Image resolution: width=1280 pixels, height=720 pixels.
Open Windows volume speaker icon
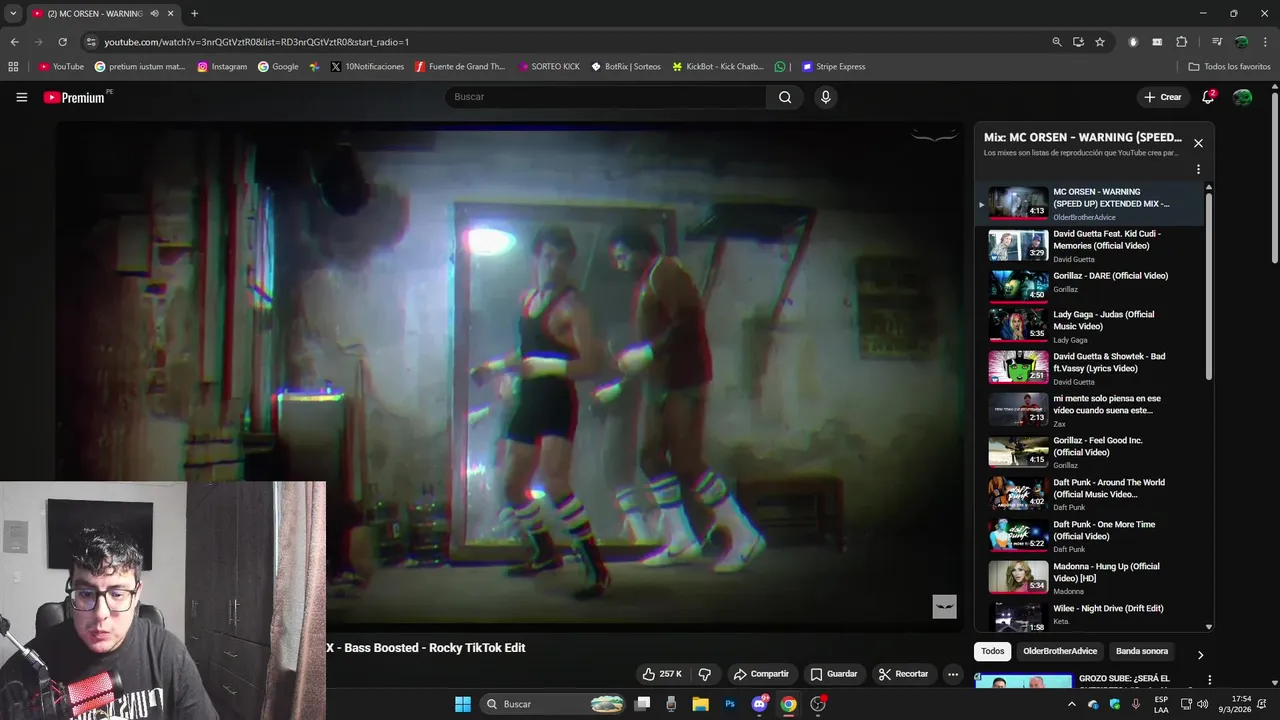pos(1203,704)
